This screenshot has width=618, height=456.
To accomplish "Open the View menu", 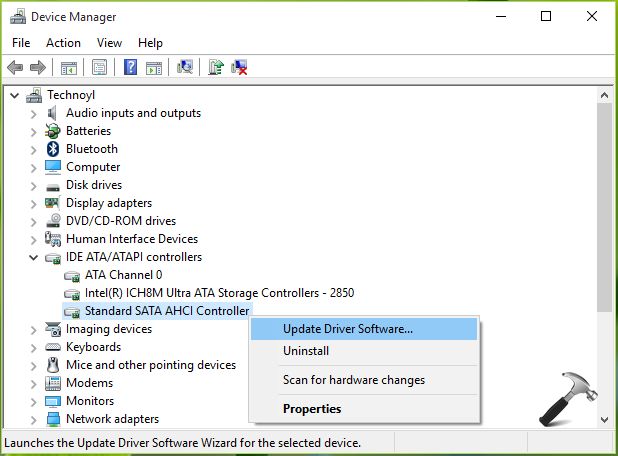I will 109,43.
